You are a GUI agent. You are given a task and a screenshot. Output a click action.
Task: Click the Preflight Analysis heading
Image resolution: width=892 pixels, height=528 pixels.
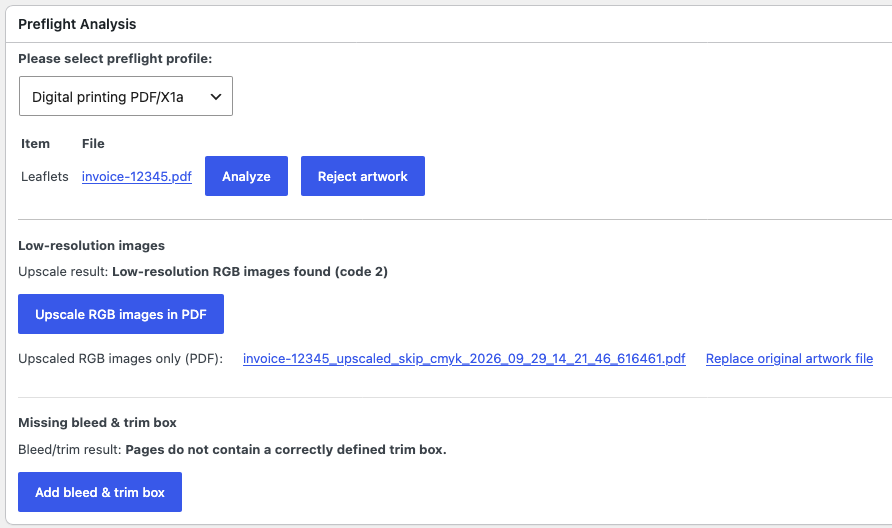pyautogui.click(x=77, y=24)
